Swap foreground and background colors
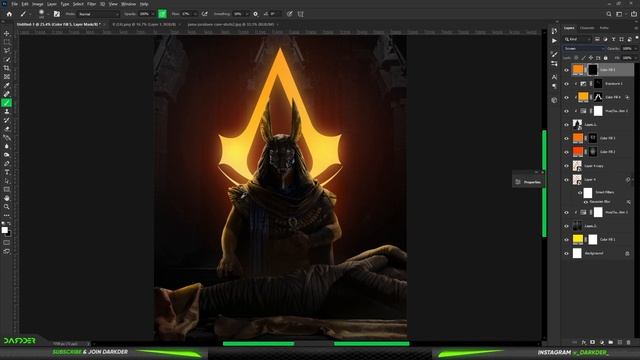 pyautogui.click(x=10, y=224)
